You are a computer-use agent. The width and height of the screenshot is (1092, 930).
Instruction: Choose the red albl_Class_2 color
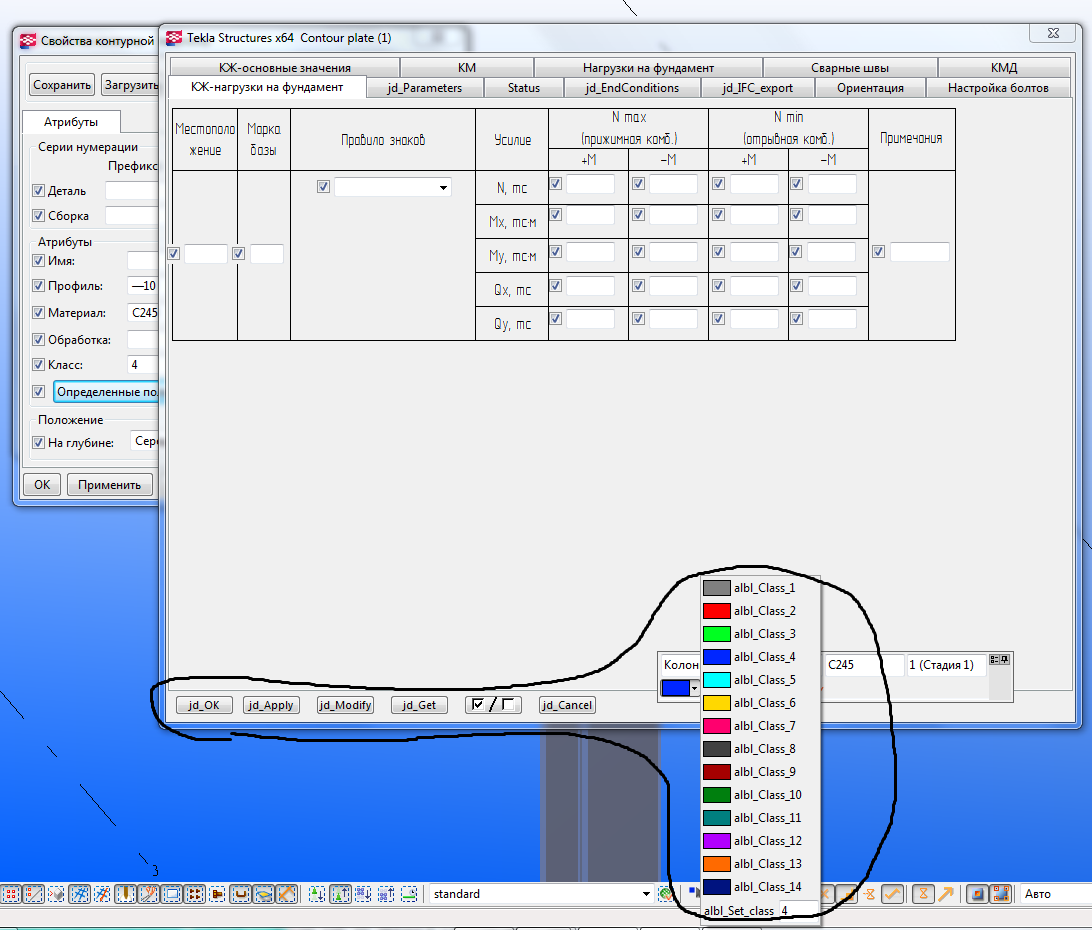(760, 611)
